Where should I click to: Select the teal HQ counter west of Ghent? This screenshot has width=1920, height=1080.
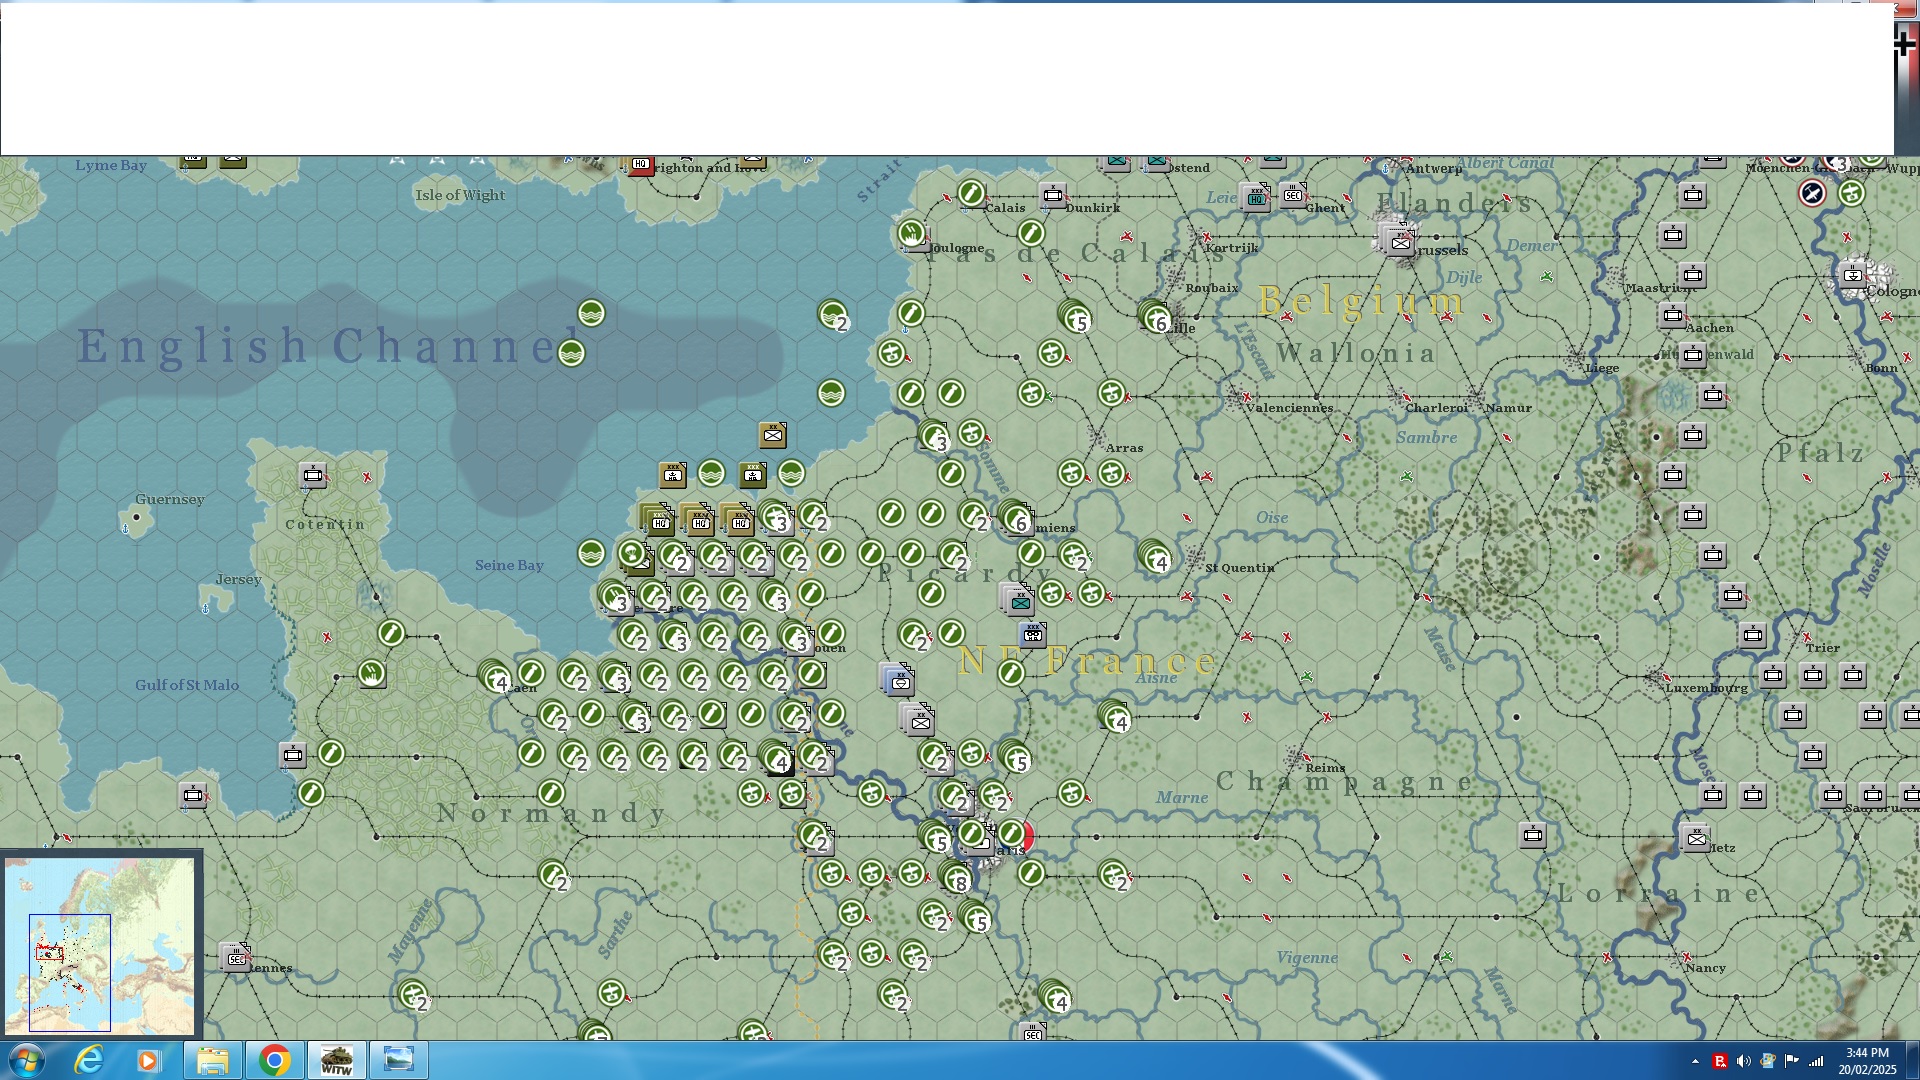[x=1256, y=197]
